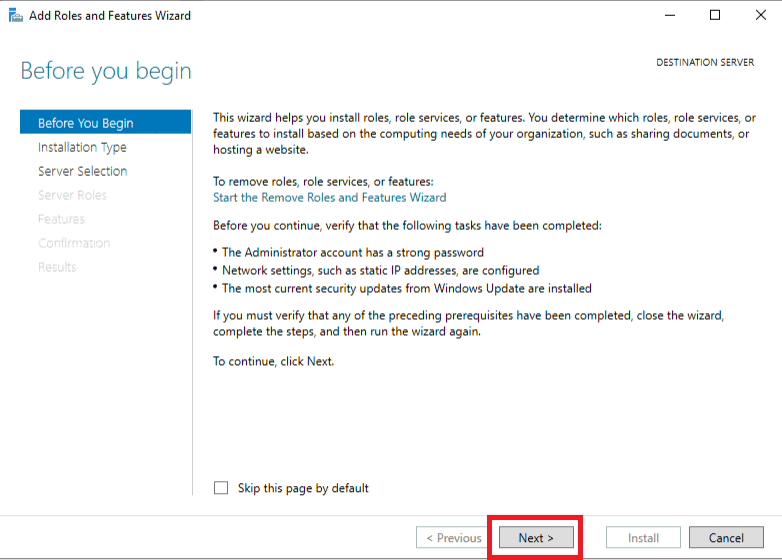This screenshot has width=782, height=560.
Task: Click the Next button
Action: tap(536, 538)
